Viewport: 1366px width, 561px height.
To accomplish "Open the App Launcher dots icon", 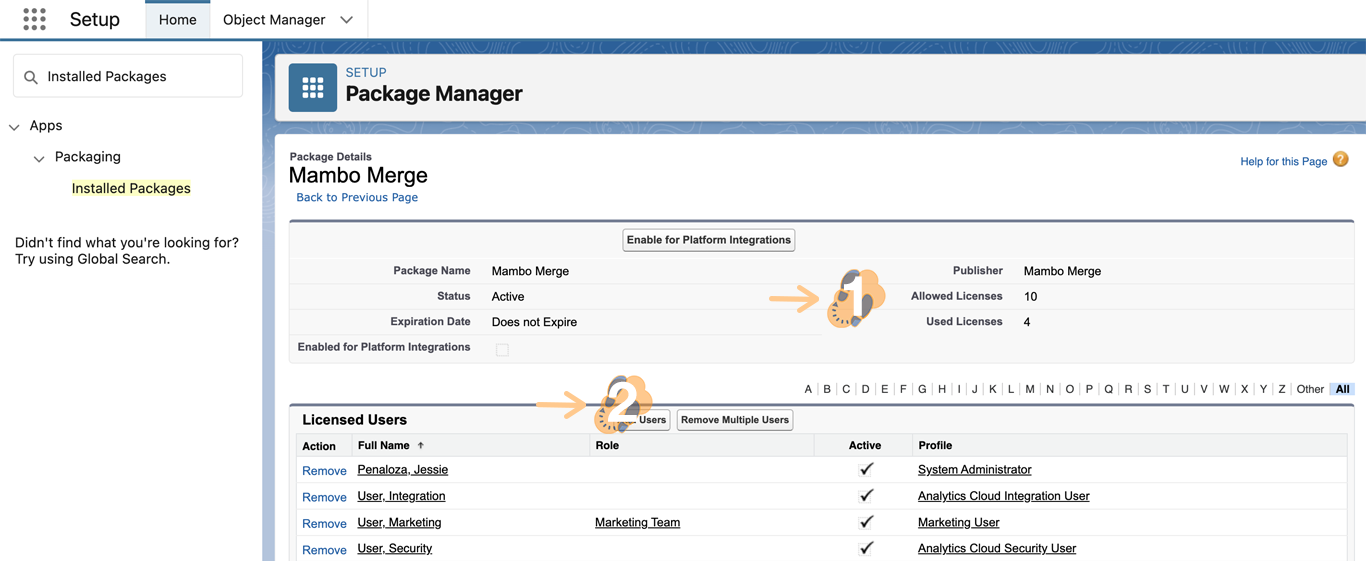I will click(x=34, y=19).
